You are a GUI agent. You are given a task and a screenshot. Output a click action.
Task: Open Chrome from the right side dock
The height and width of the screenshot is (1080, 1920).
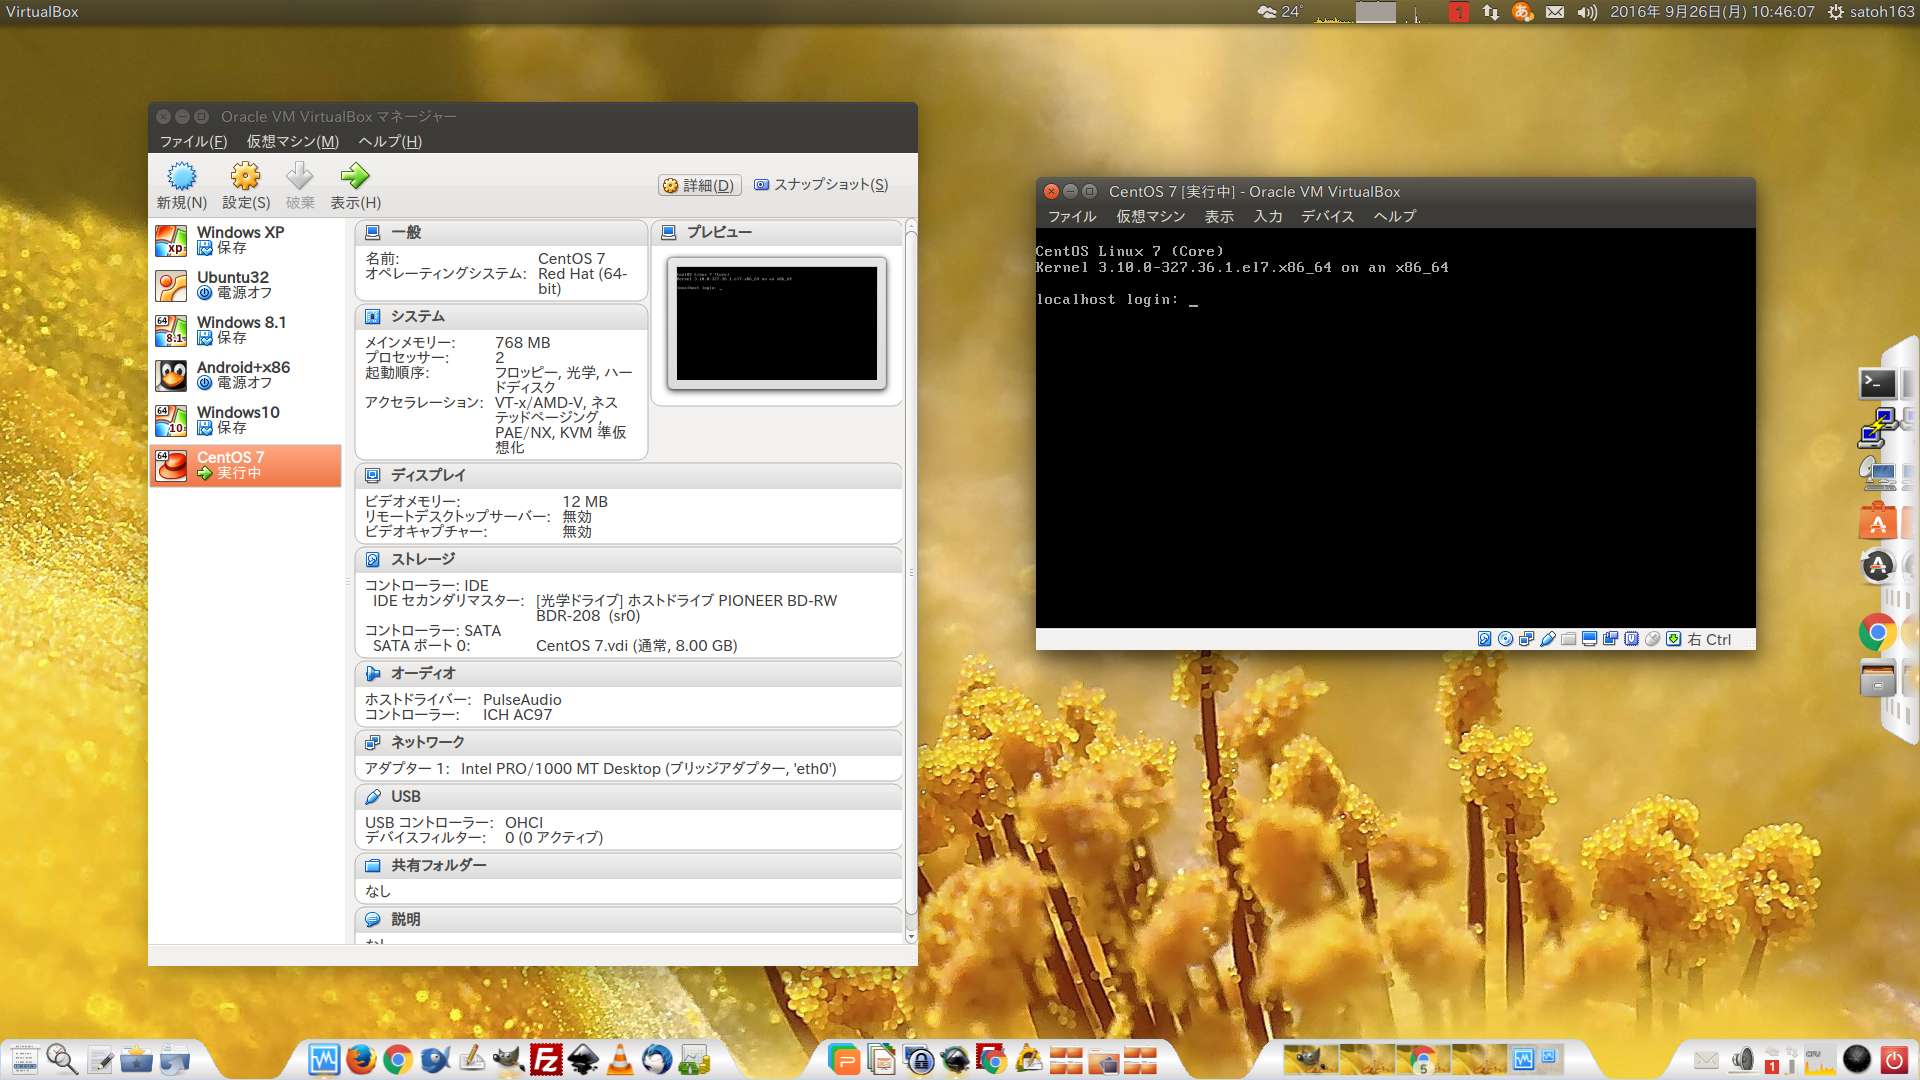click(x=1877, y=633)
